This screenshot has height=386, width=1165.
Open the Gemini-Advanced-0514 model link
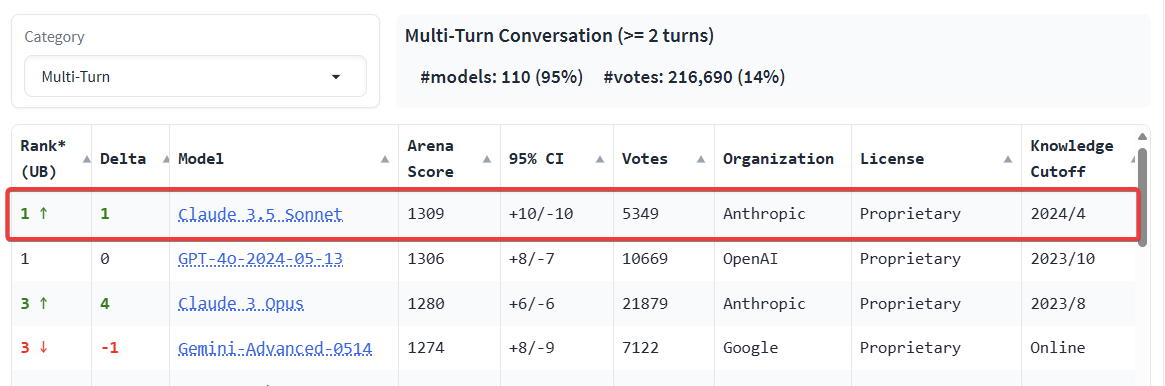click(275, 348)
